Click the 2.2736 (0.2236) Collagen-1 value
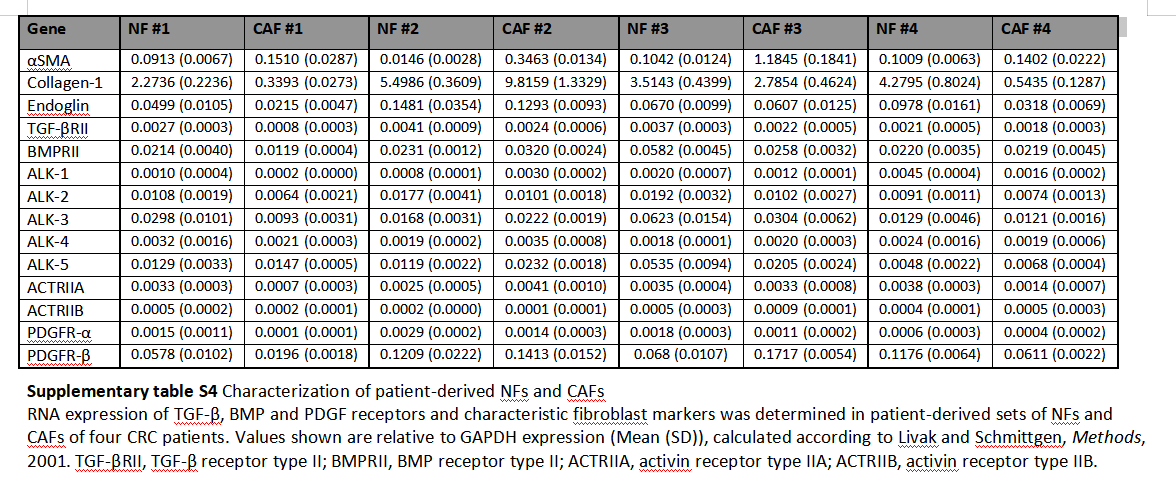 (182, 82)
